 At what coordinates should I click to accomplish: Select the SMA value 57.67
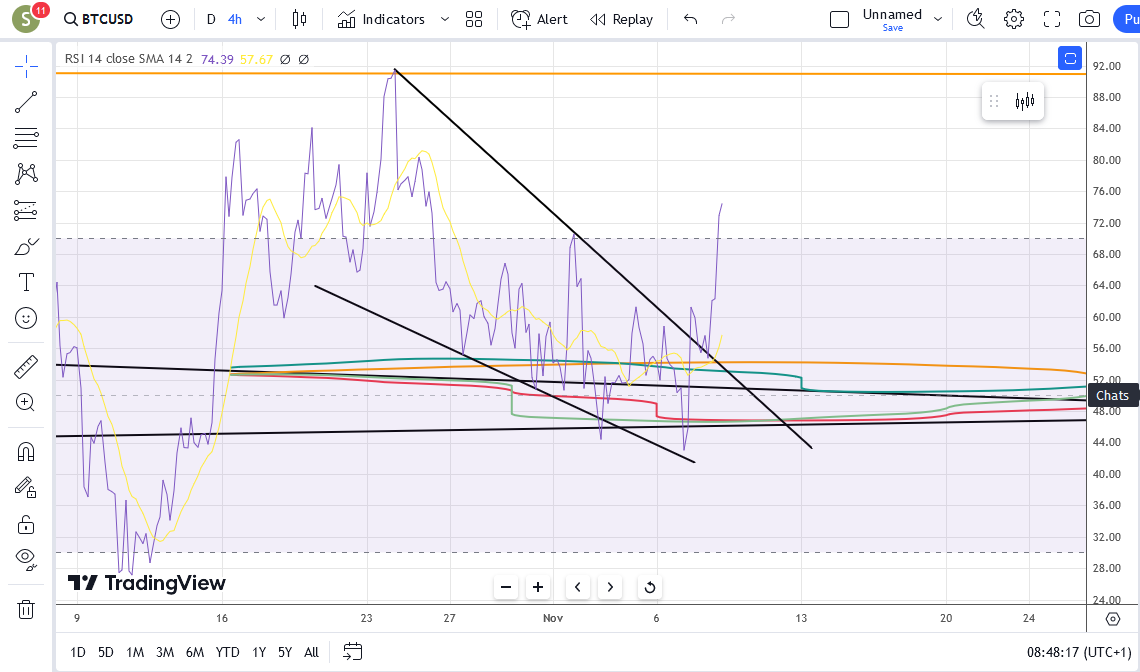point(256,59)
